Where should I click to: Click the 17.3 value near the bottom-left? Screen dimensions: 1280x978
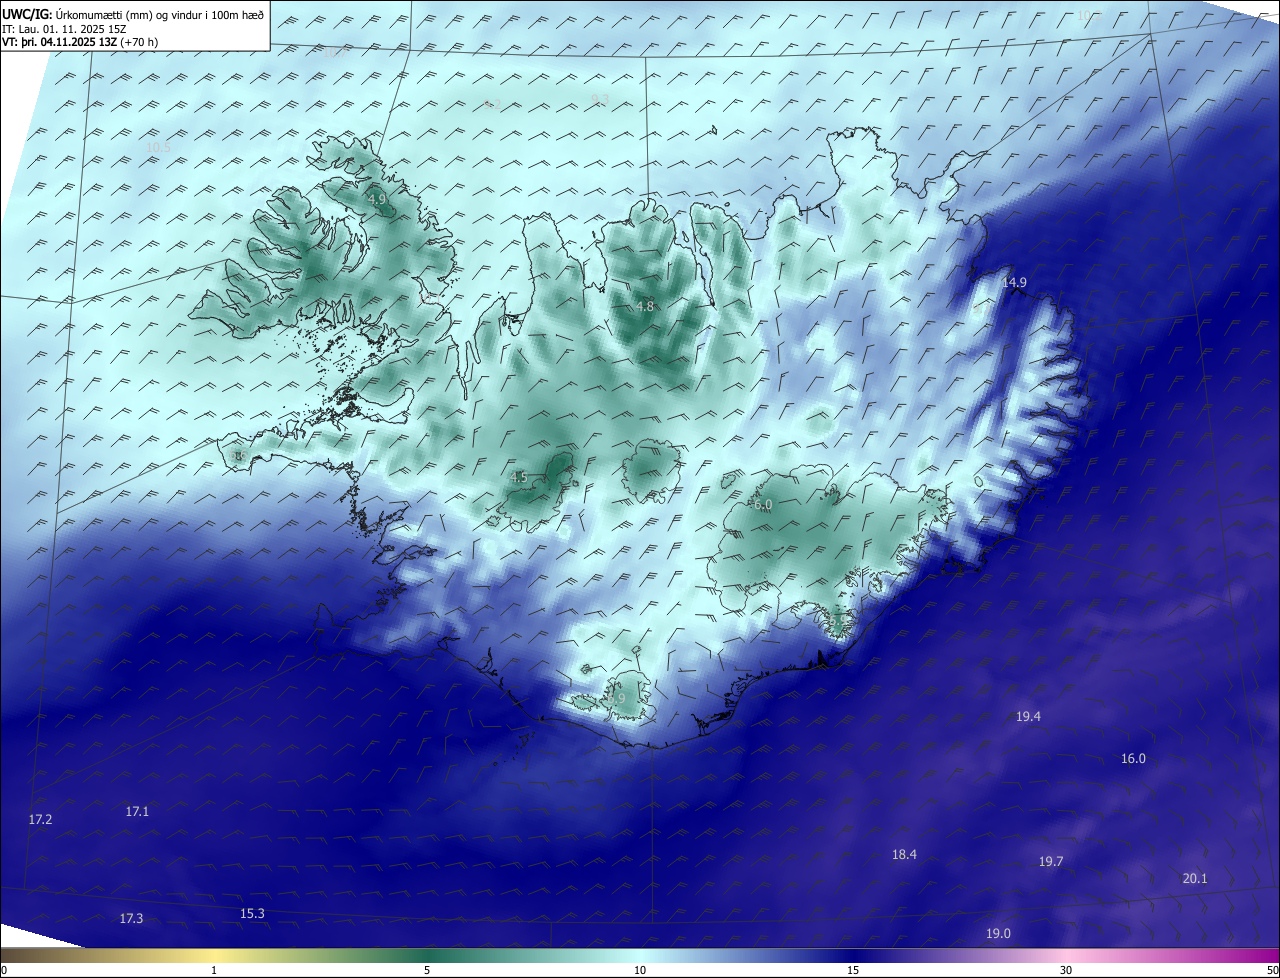click(x=131, y=919)
